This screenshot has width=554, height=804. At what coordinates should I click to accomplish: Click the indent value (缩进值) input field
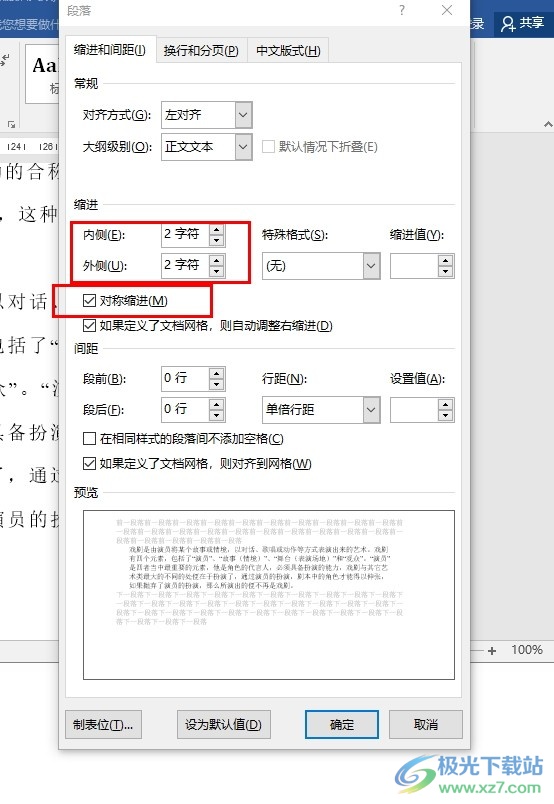tap(414, 266)
